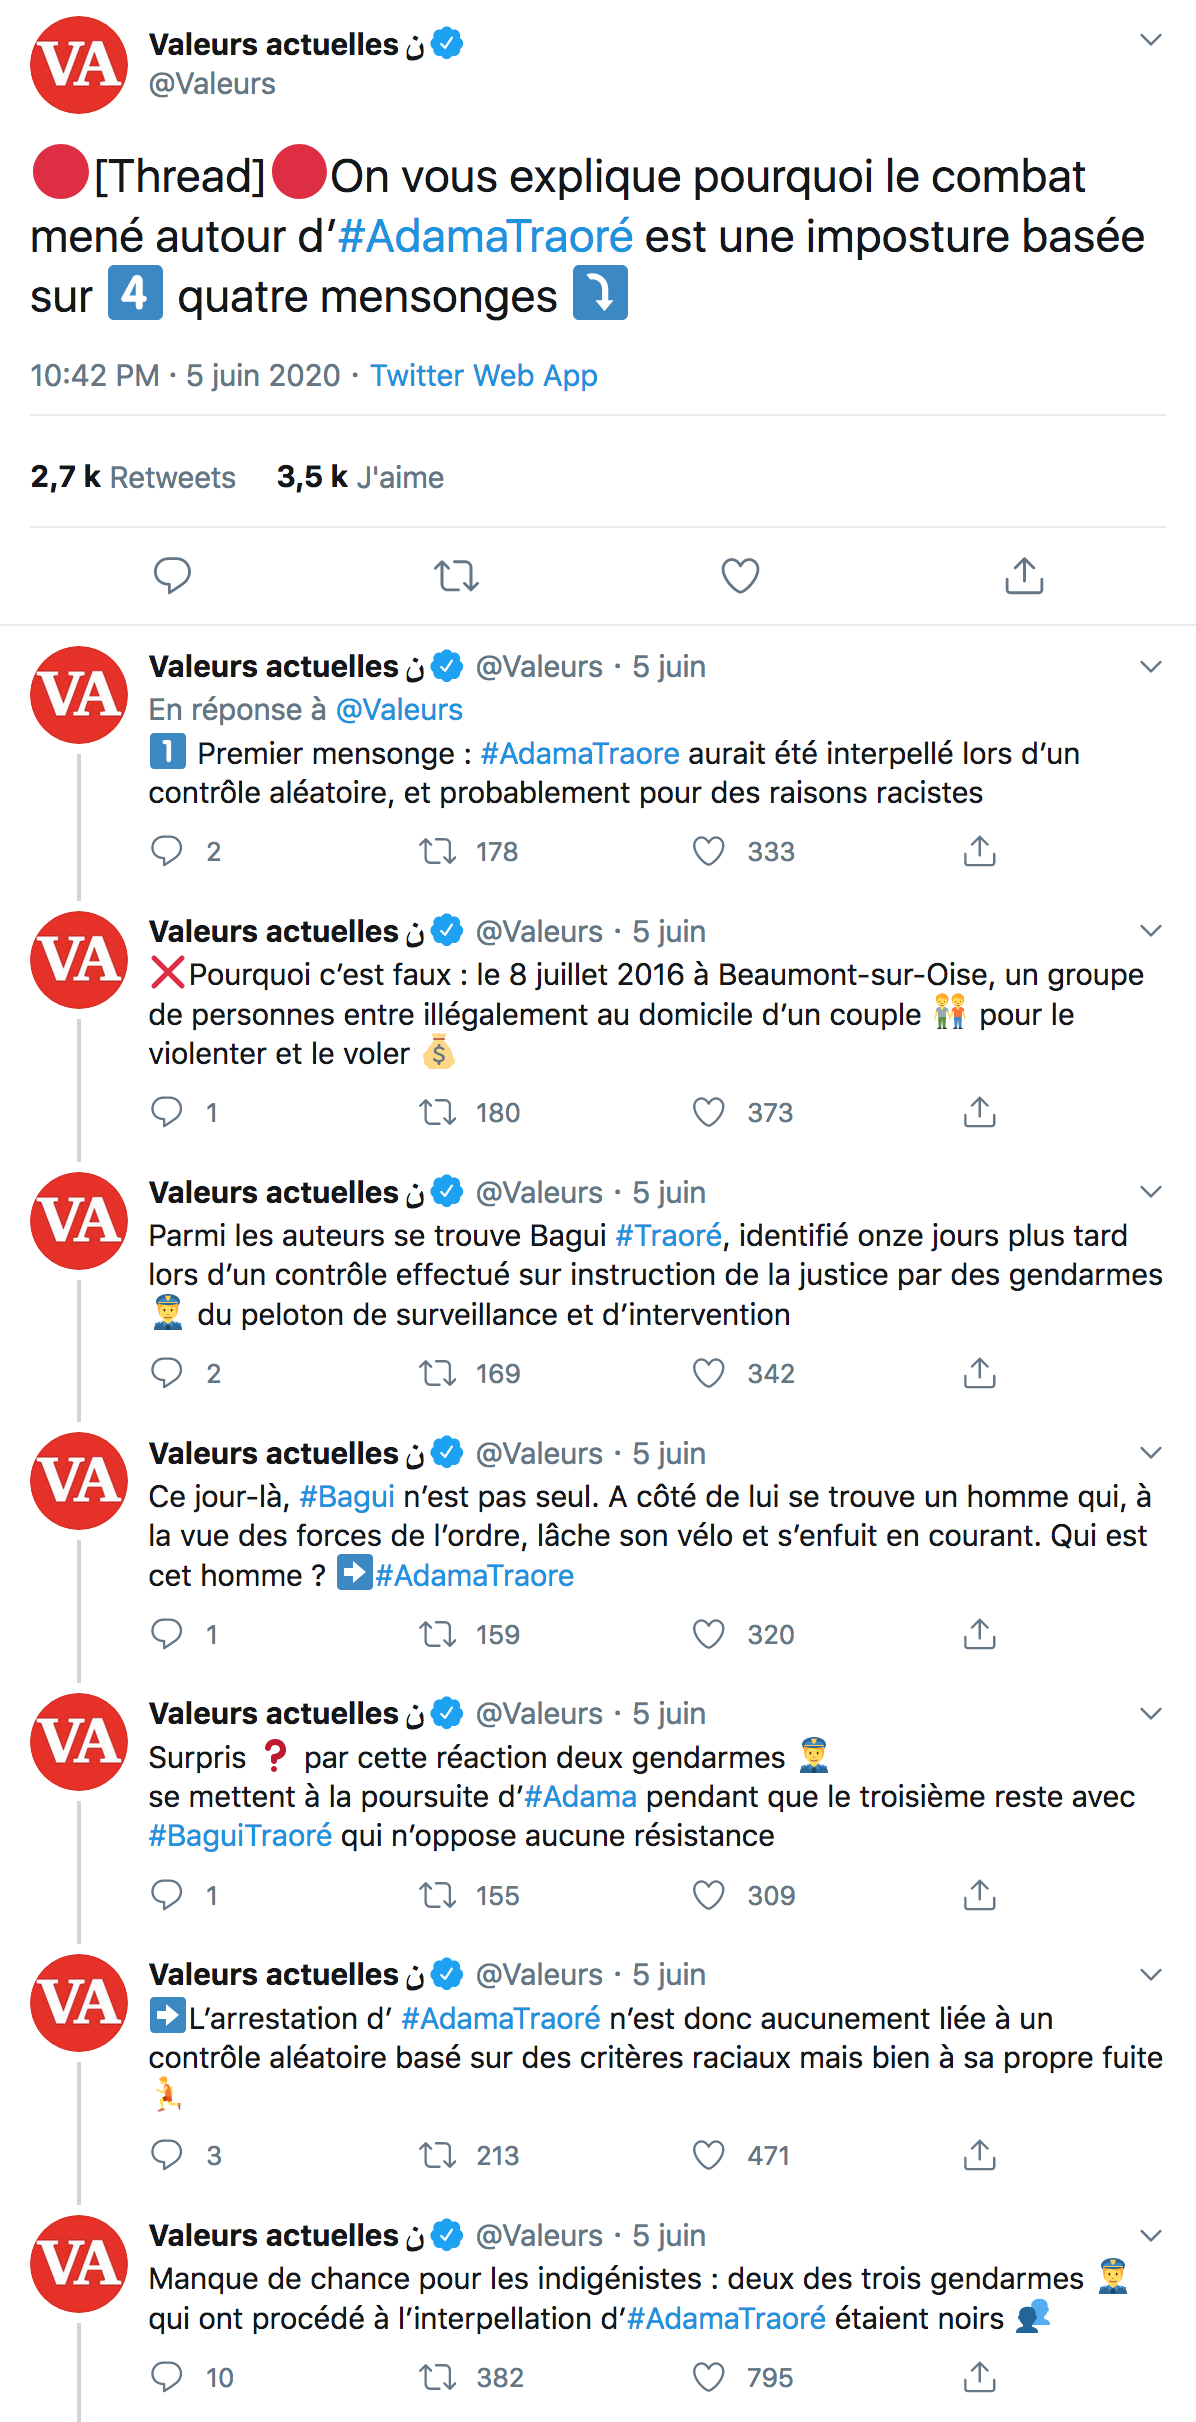The height and width of the screenshot is (2422, 1196).
Task: Expand options for the 'Premier mensonge' tweet
Action: point(1151,667)
